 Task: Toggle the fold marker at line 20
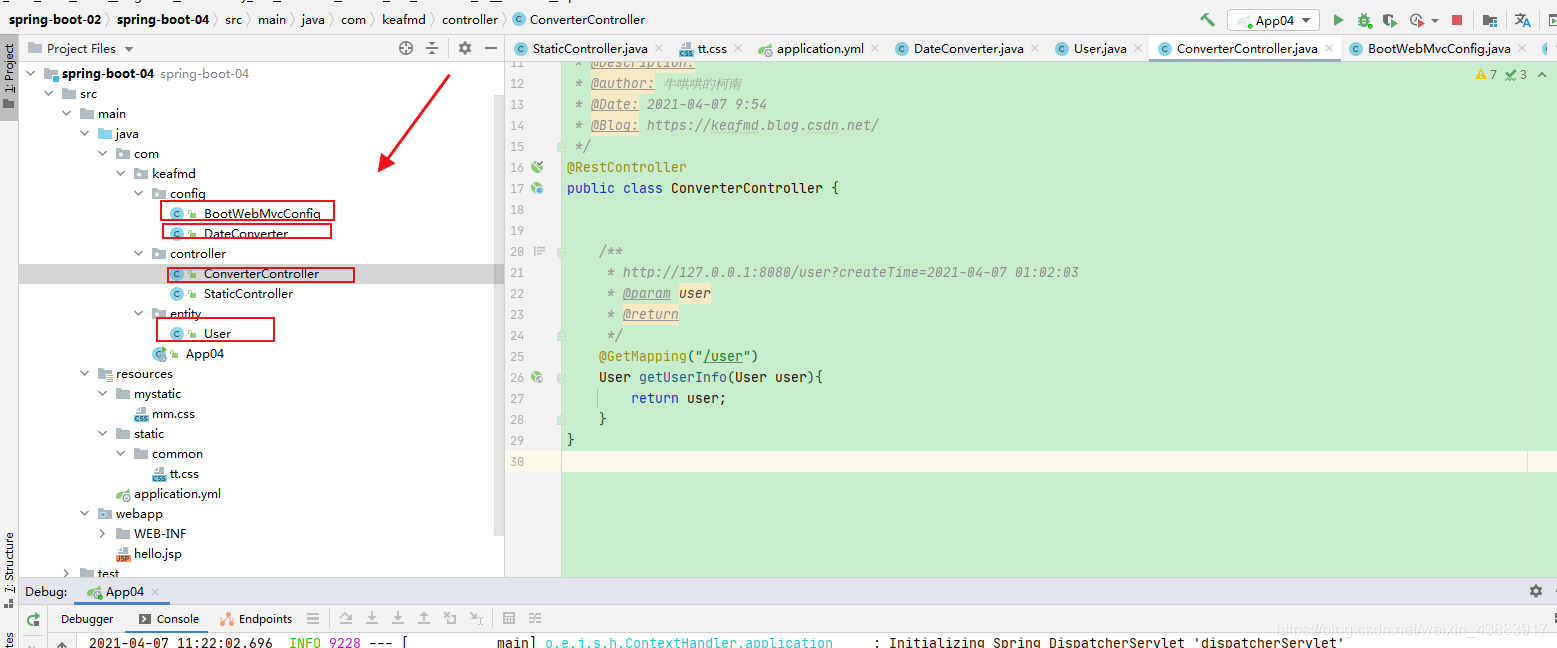(x=539, y=251)
